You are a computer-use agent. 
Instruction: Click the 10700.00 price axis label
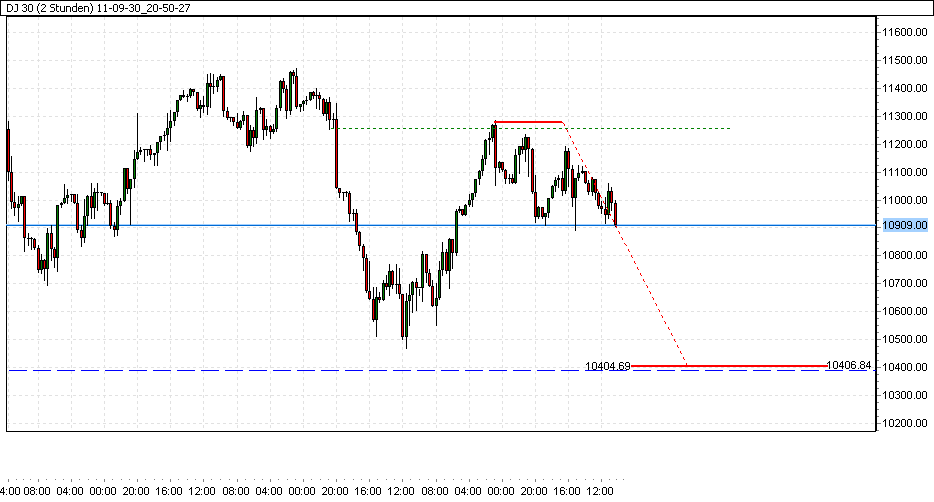click(905, 283)
